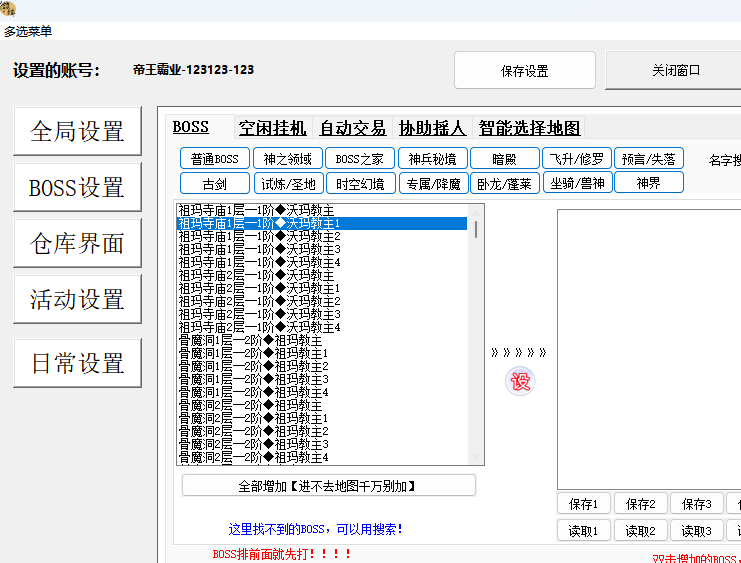Select the 坐骑/兽神 category
The width and height of the screenshot is (741, 563).
coord(578,182)
